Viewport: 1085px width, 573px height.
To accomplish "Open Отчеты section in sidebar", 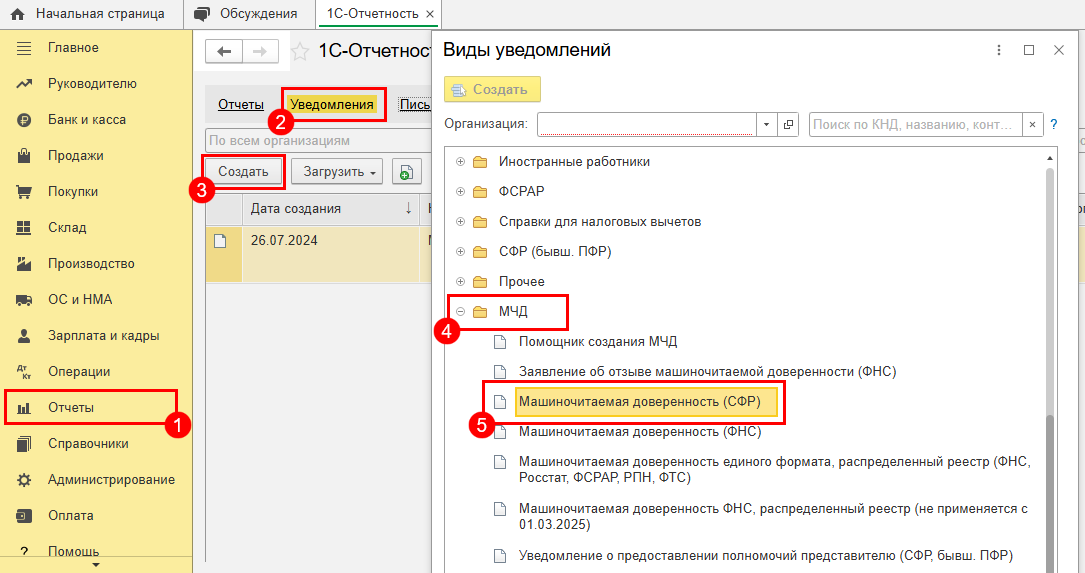I will point(71,408).
